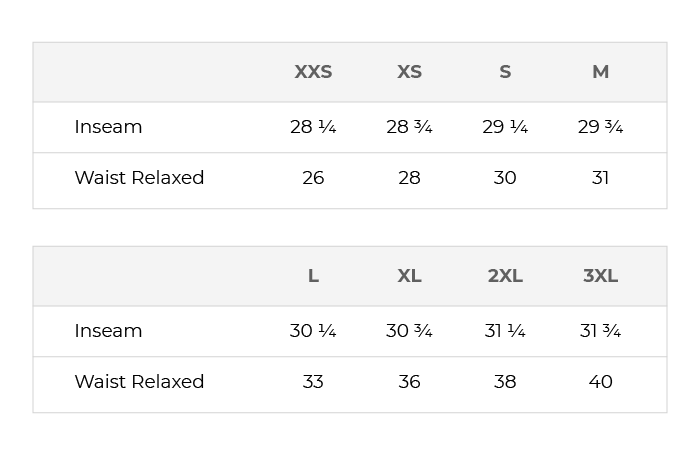This screenshot has width=700, height=455.
Task: Click Waist Relaxed label in the XXS–M table
Action: pyautogui.click(x=139, y=178)
